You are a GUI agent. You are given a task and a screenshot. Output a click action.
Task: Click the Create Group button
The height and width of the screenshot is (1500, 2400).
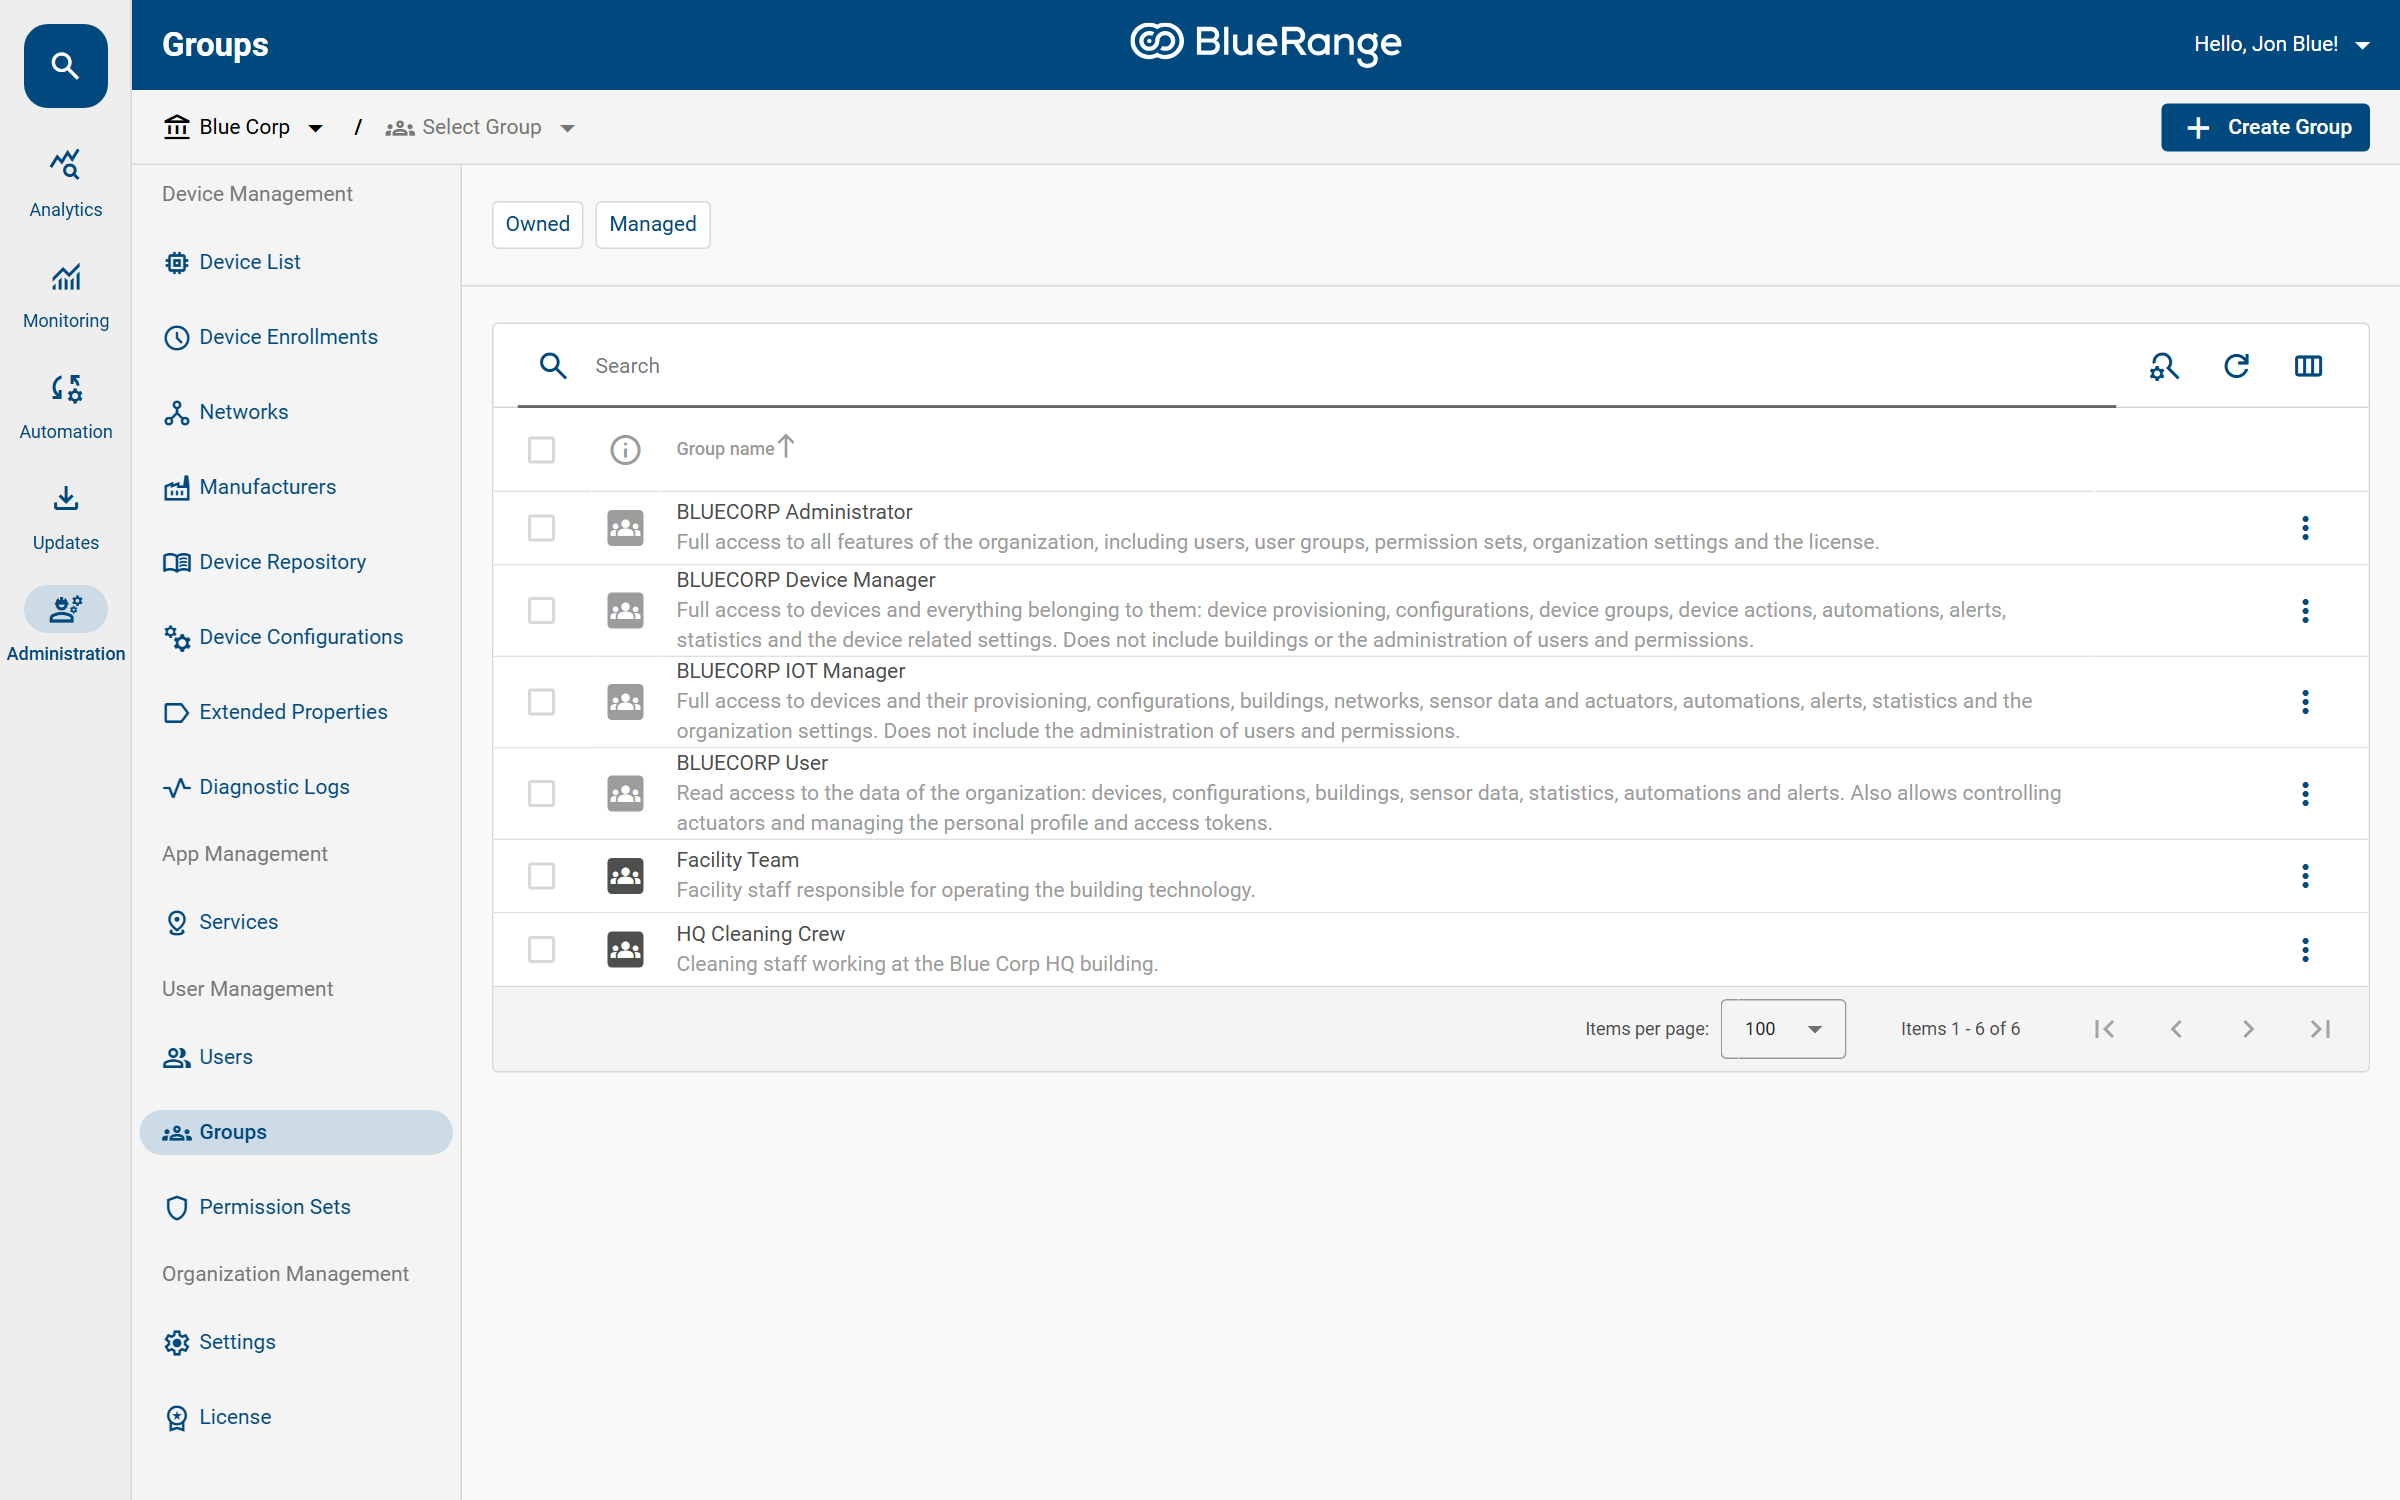tap(2265, 127)
